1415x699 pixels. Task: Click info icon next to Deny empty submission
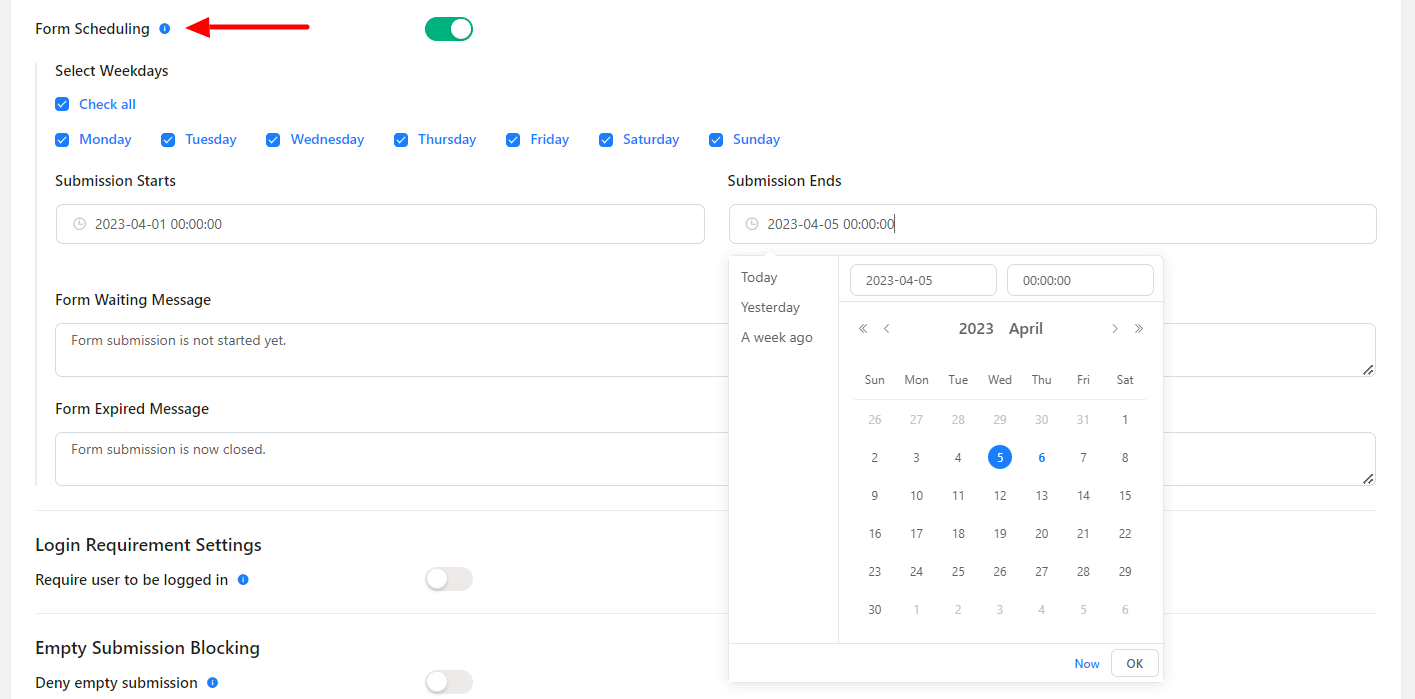coord(212,683)
